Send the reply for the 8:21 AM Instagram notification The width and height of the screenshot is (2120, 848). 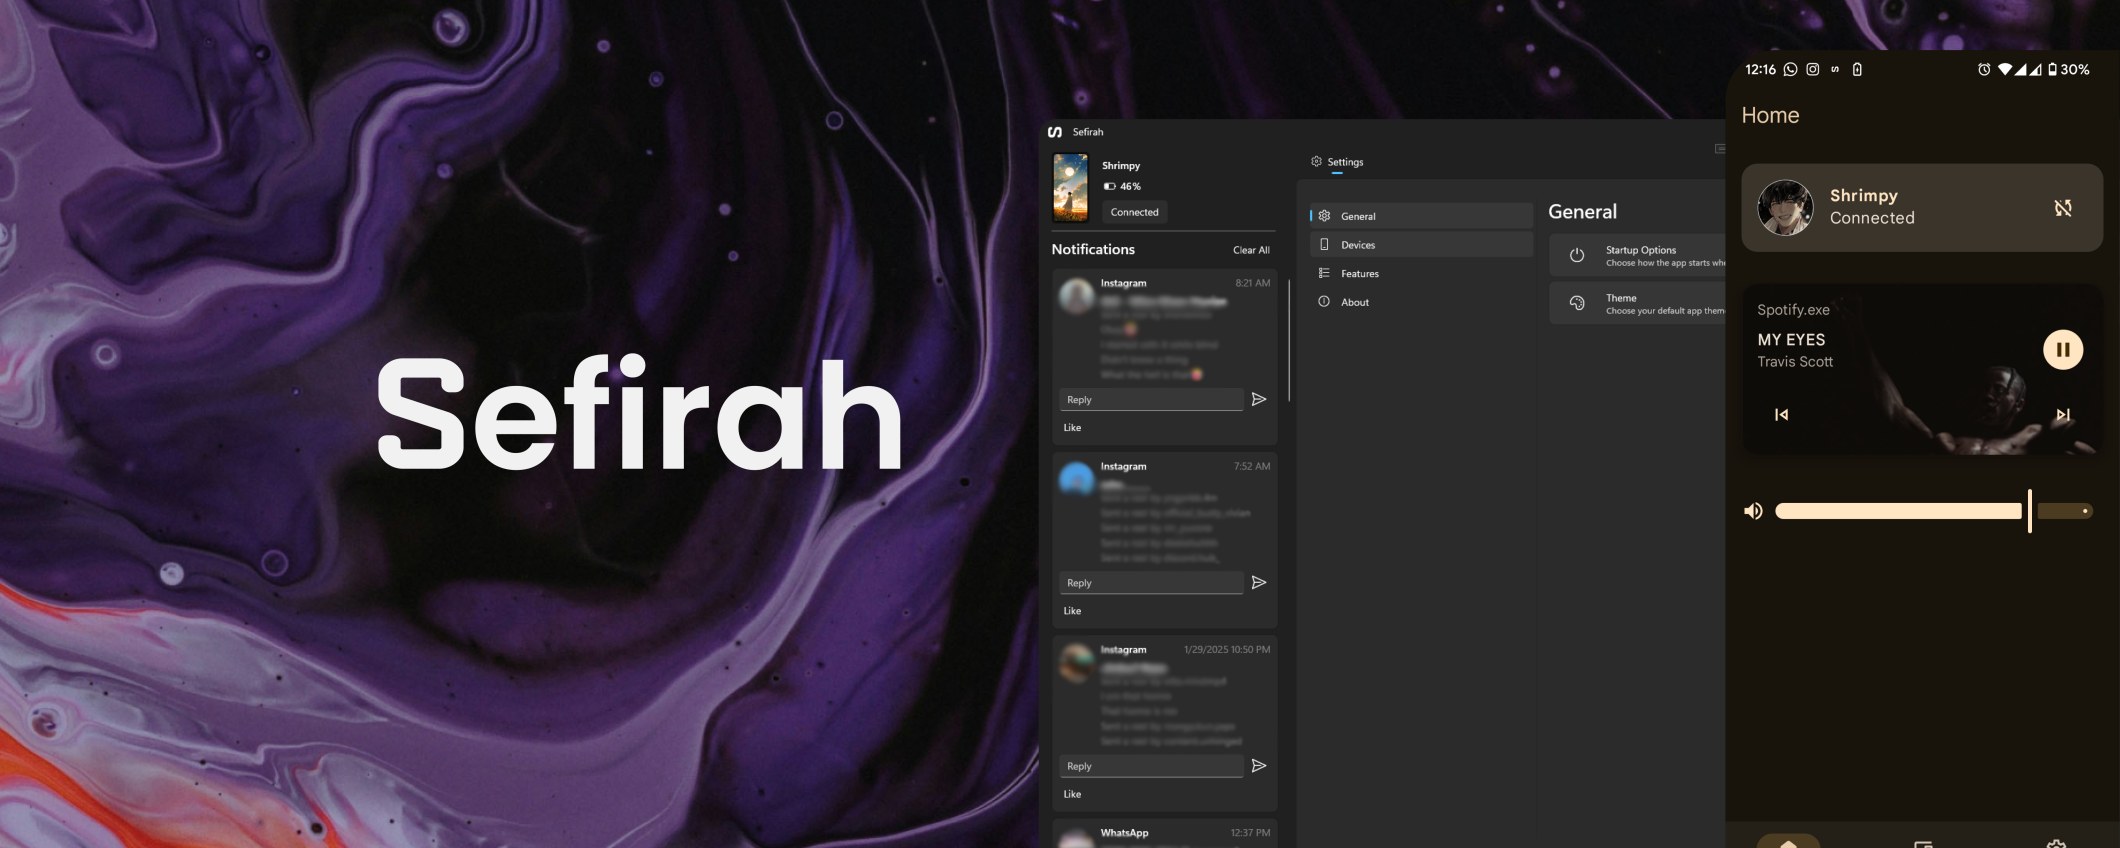[1259, 399]
